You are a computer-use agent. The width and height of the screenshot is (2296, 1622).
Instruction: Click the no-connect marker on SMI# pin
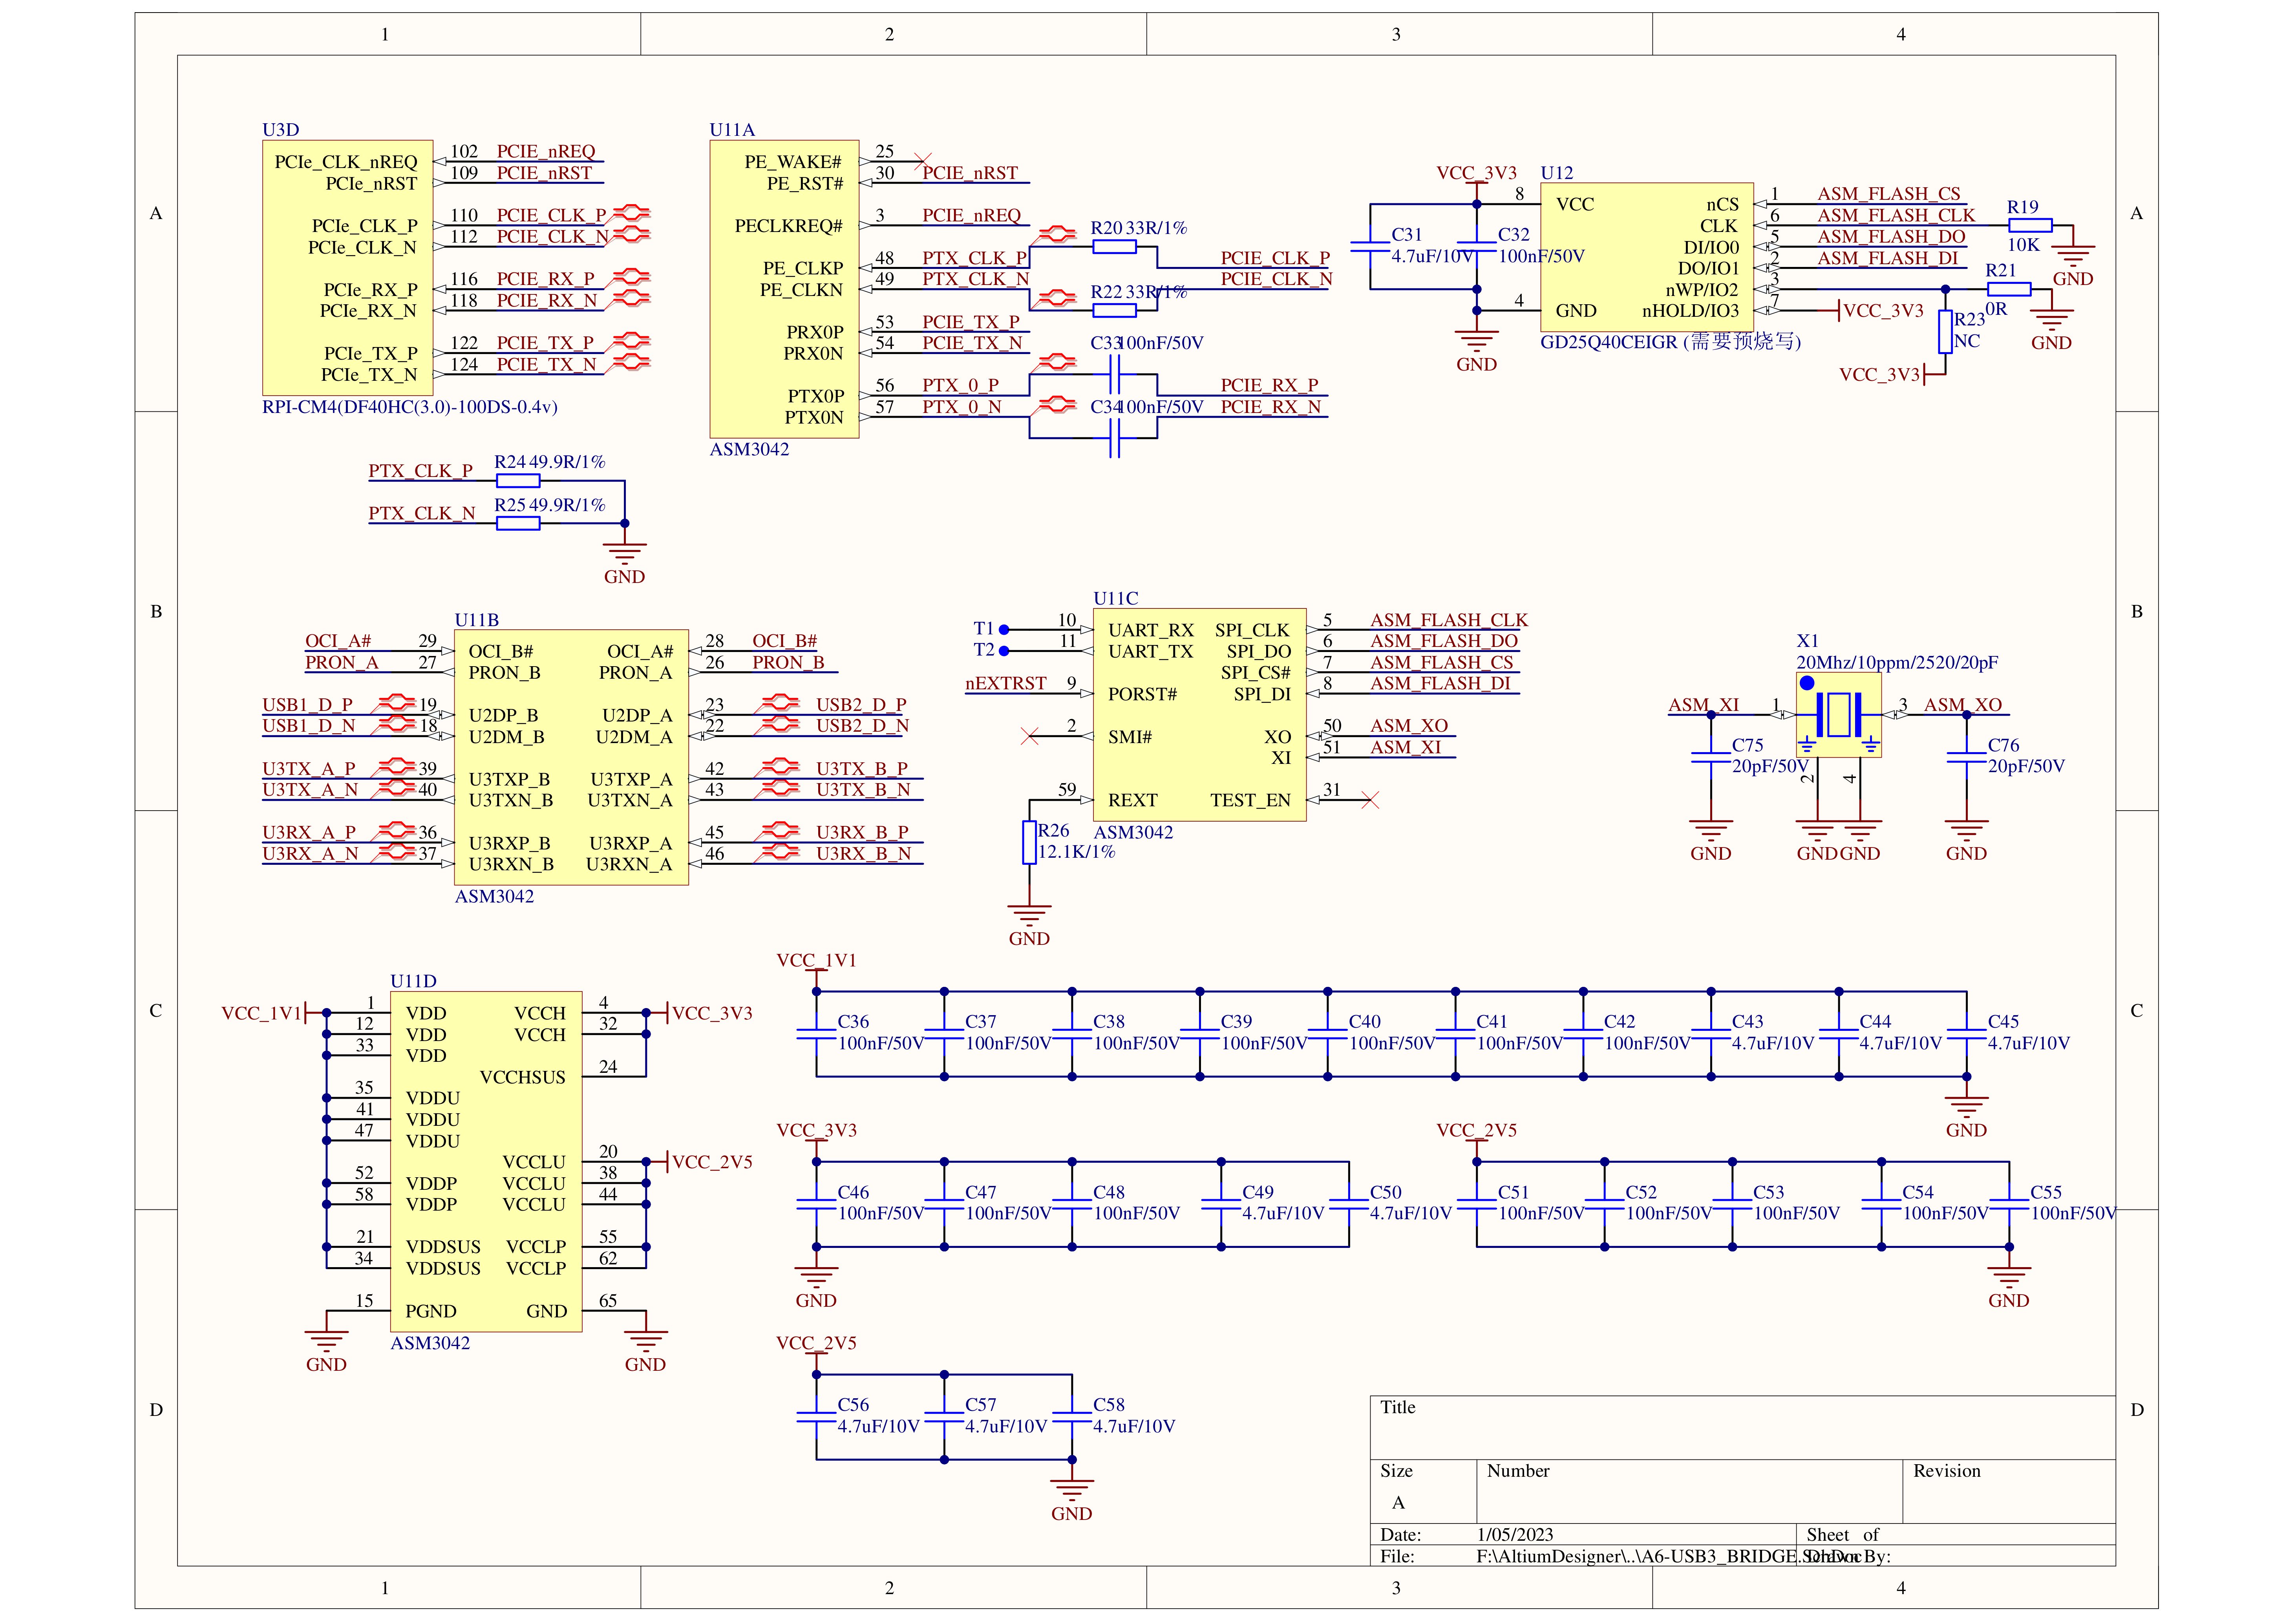coord(1029,736)
